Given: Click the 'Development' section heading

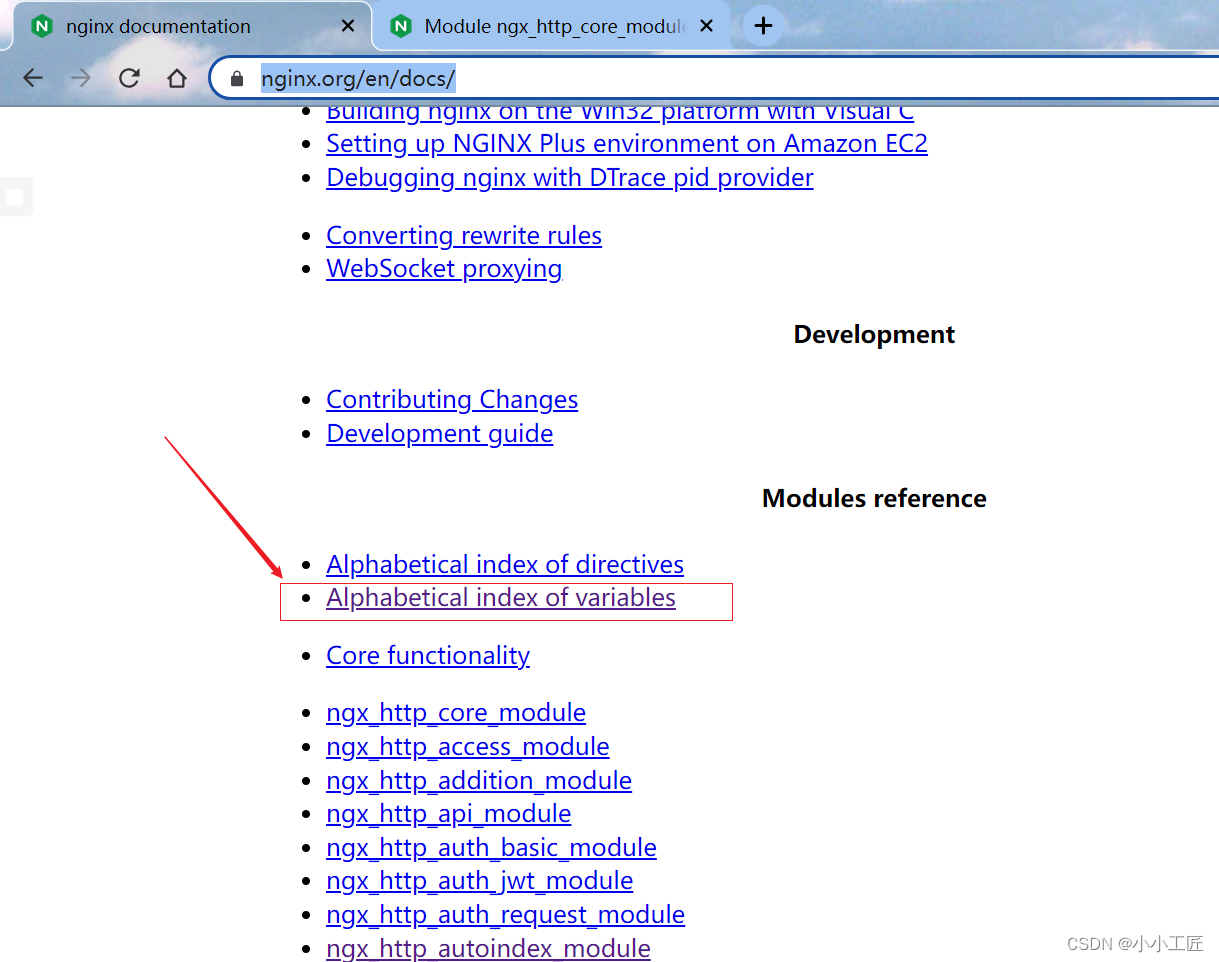Looking at the screenshot, I should [x=874, y=334].
